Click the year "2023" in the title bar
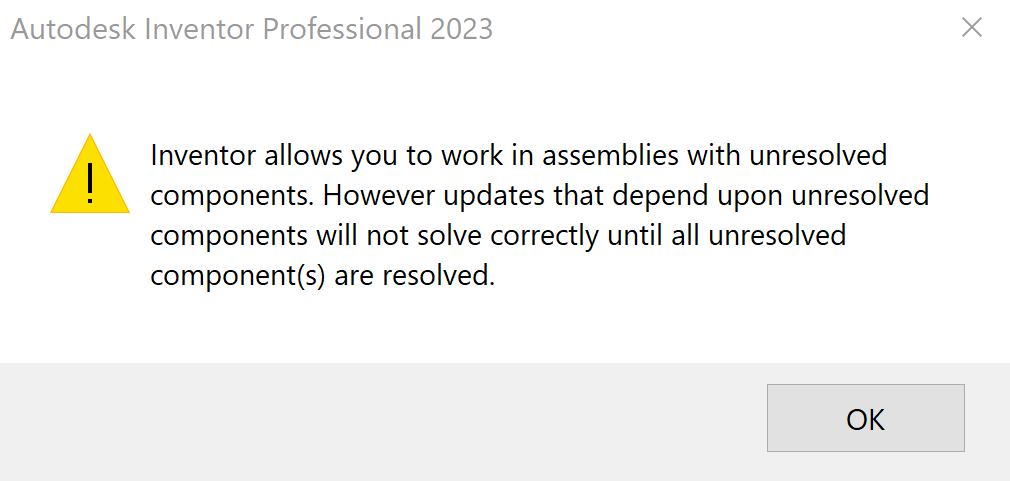This screenshot has width=1010, height=481. pos(461,29)
